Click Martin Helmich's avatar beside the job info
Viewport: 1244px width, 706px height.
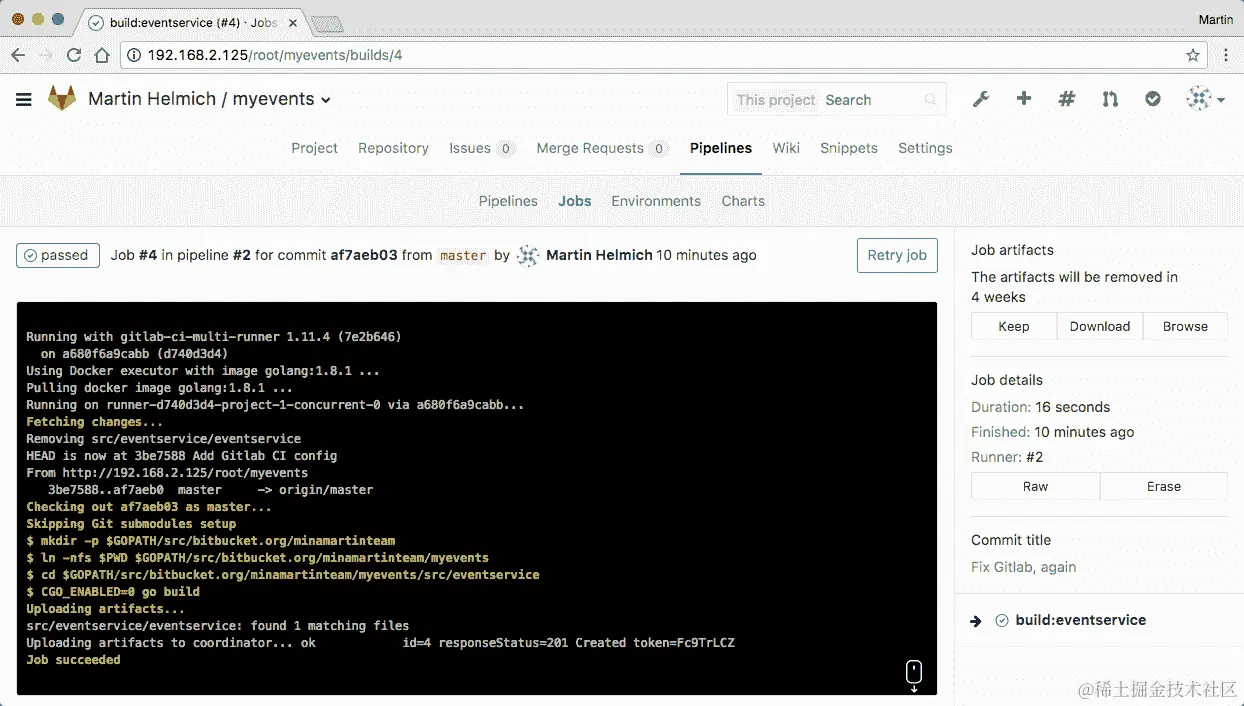[x=528, y=256]
